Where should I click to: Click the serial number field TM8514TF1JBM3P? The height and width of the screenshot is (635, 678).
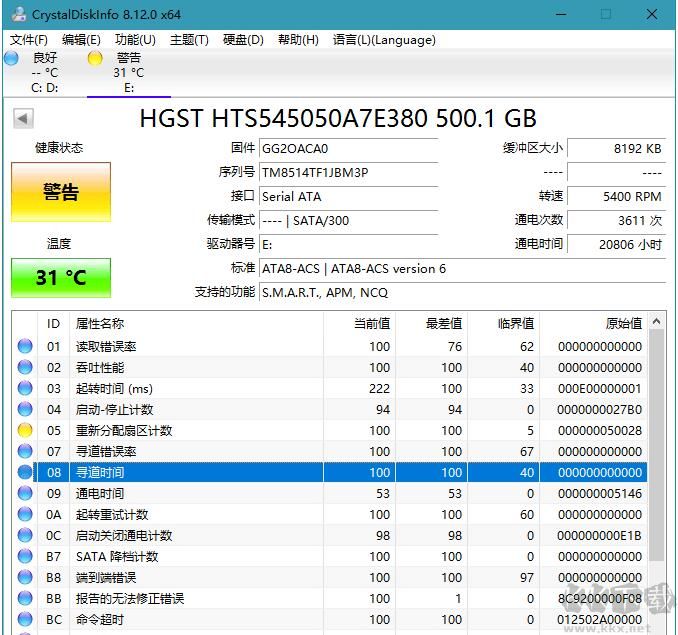347,172
